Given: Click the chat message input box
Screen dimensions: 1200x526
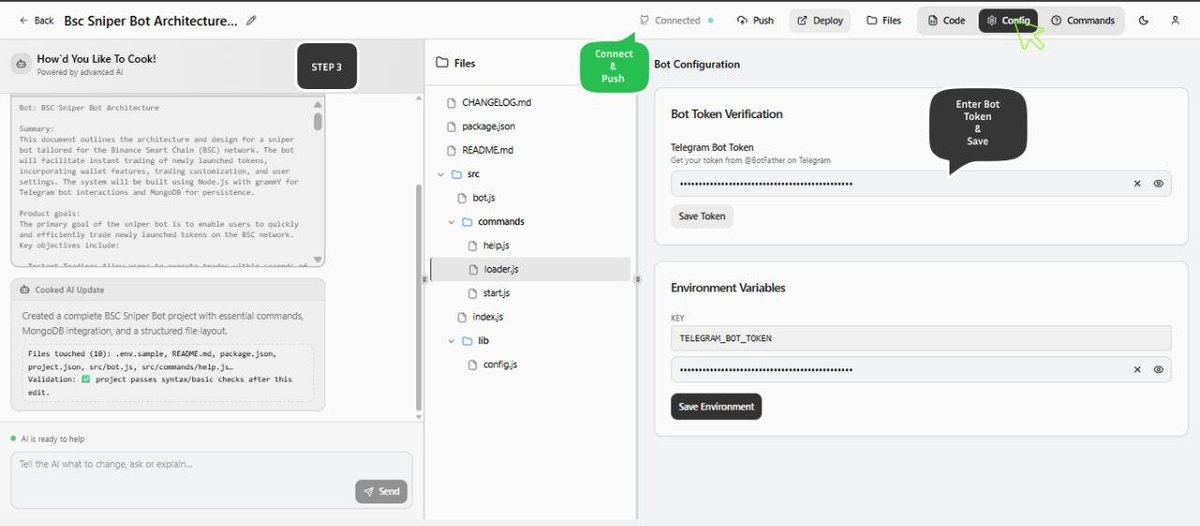Looking at the screenshot, I should coord(211,480).
